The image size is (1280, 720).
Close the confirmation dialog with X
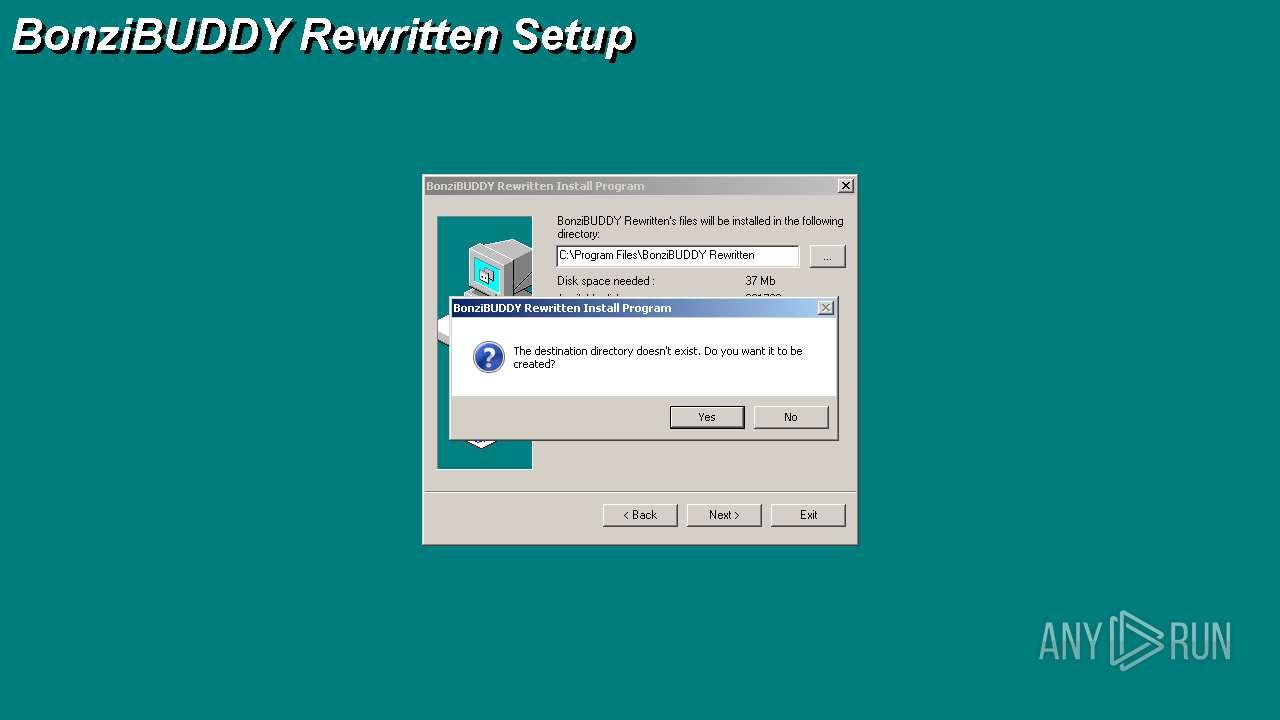826,308
